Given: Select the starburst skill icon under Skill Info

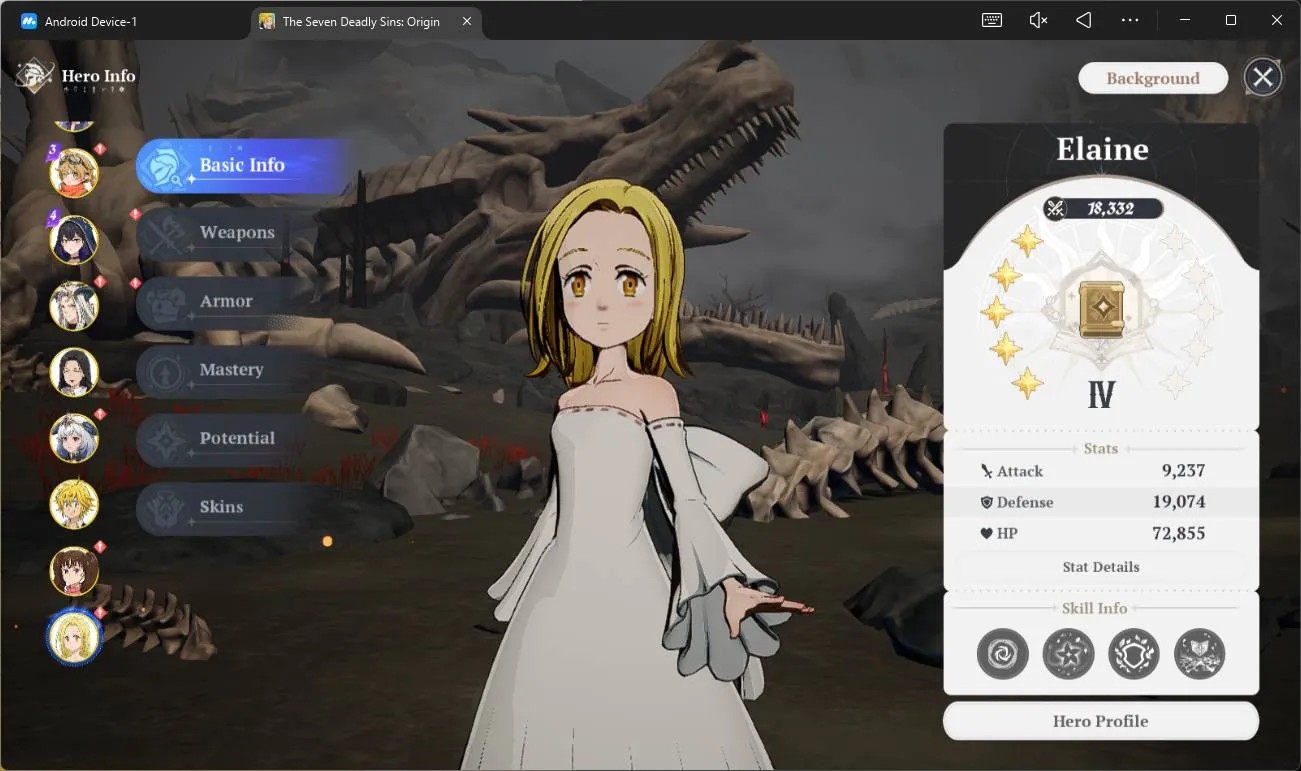Looking at the screenshot, I should pyautogui.click(x=1068, y=654).
